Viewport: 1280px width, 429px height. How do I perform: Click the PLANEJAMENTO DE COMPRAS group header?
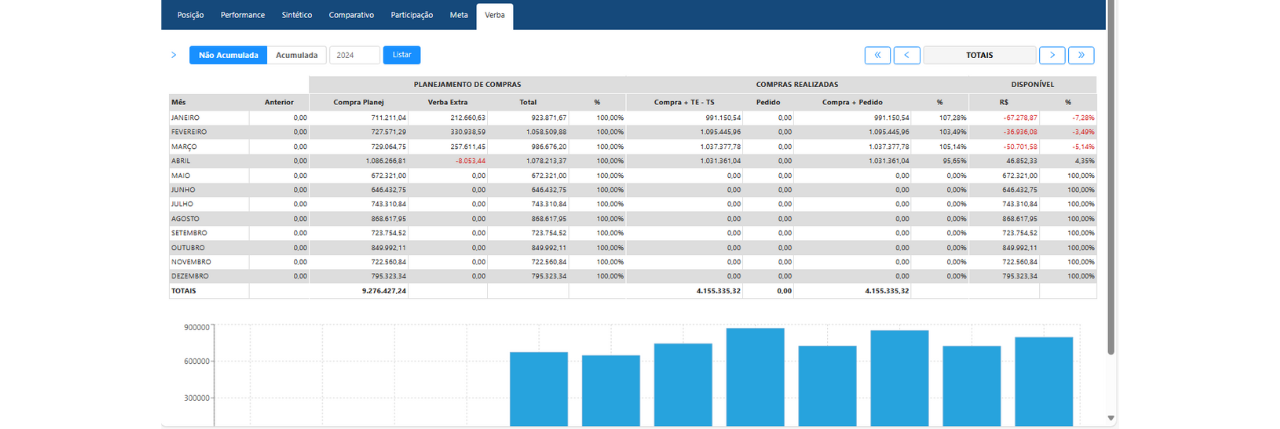[x=467, y=85]
